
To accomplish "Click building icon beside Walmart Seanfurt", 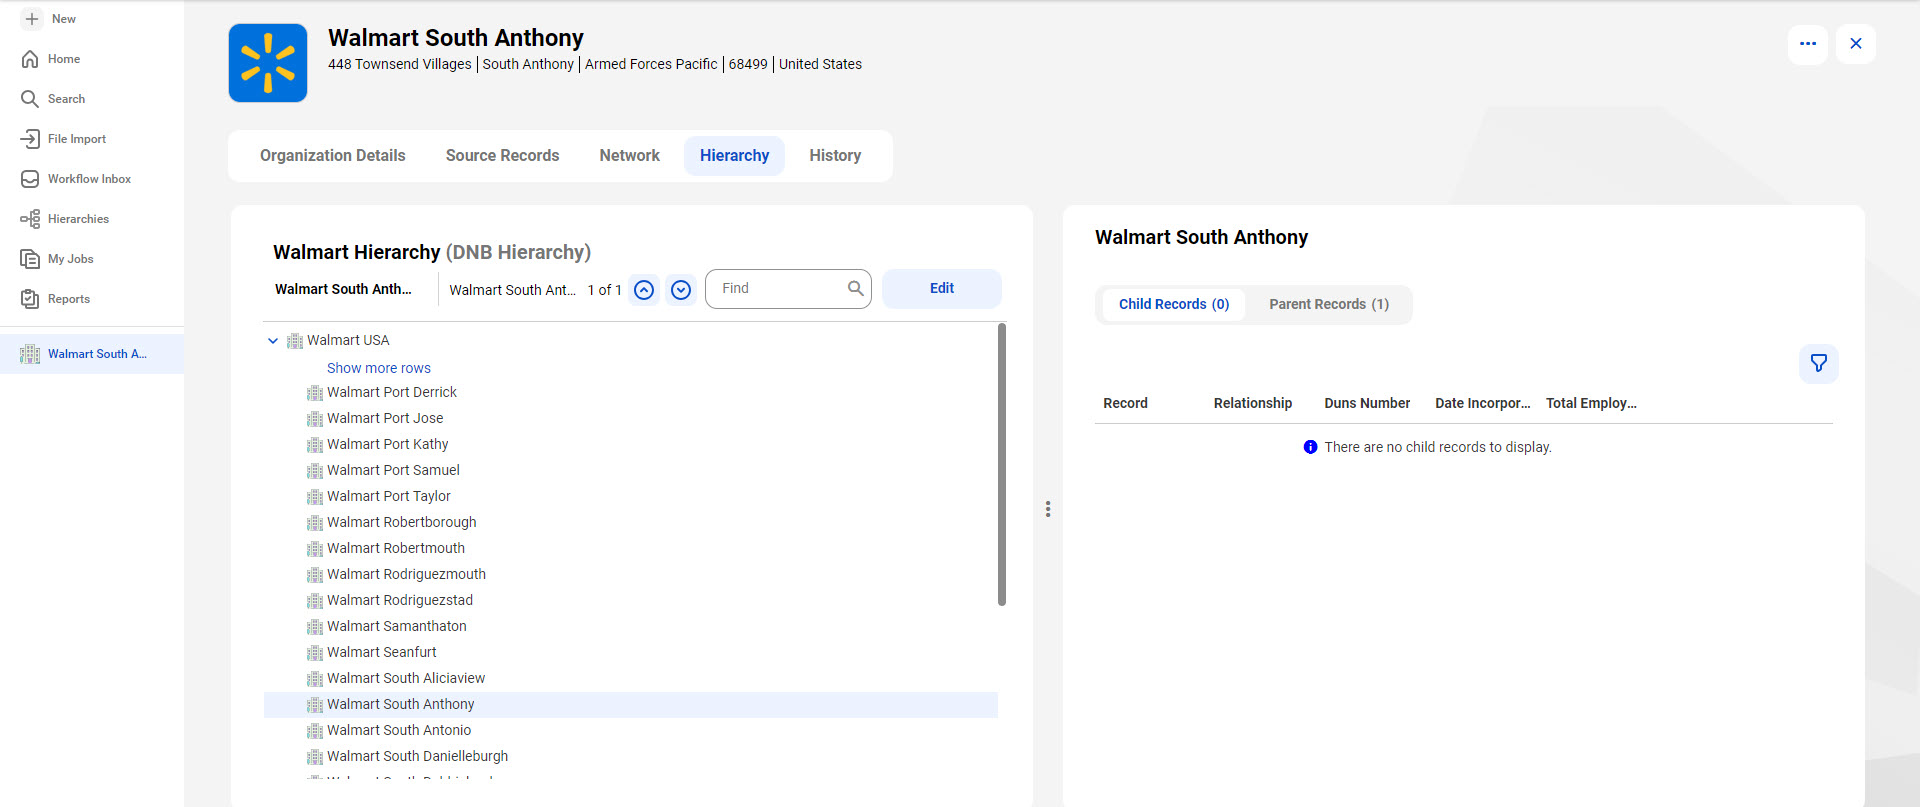I will pos(315,653).
